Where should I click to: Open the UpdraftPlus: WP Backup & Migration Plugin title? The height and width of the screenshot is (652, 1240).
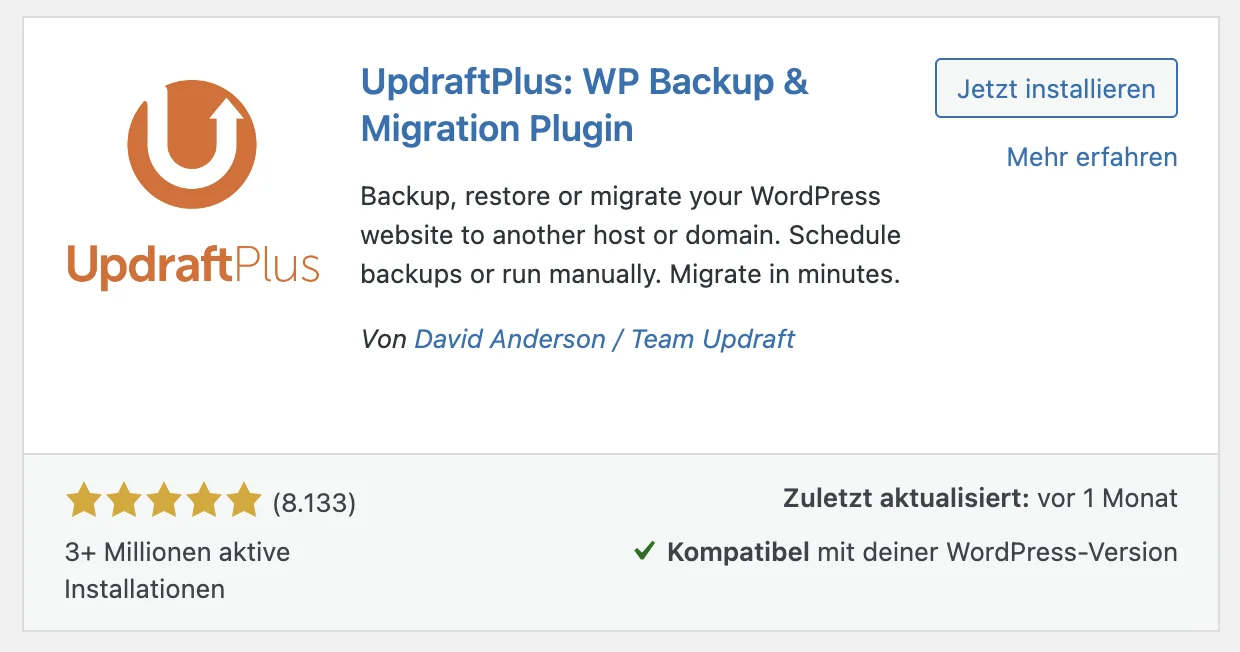pyautogui.click(x=584, y=105)
